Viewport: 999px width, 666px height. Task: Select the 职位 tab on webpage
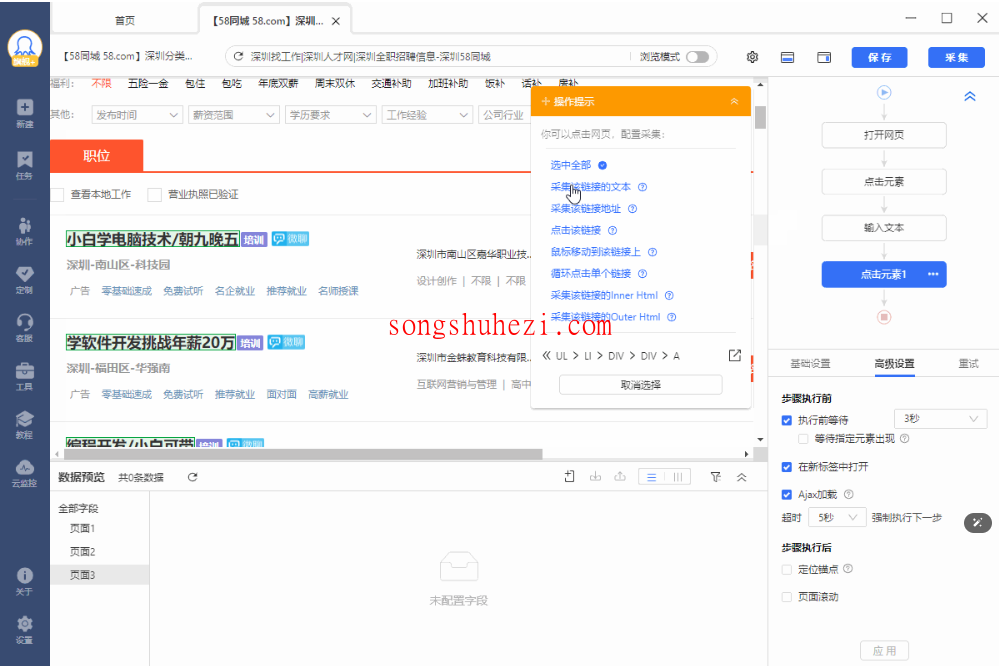(96, 156)
